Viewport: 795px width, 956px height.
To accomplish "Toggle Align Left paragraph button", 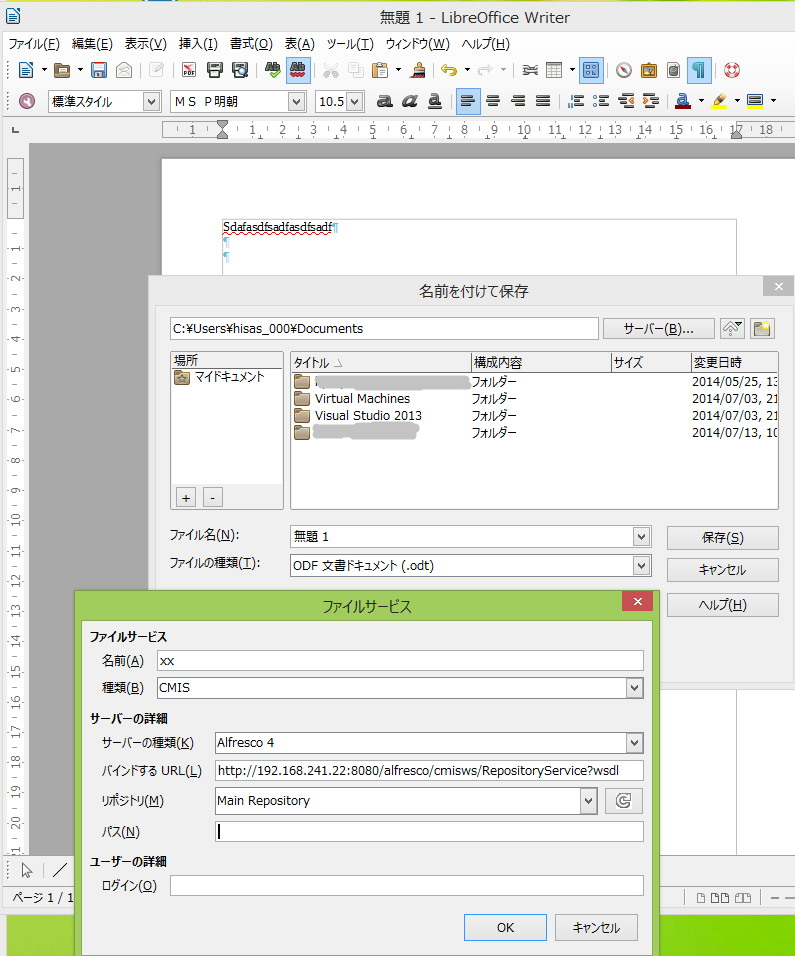I will click(x=468, y=101).
